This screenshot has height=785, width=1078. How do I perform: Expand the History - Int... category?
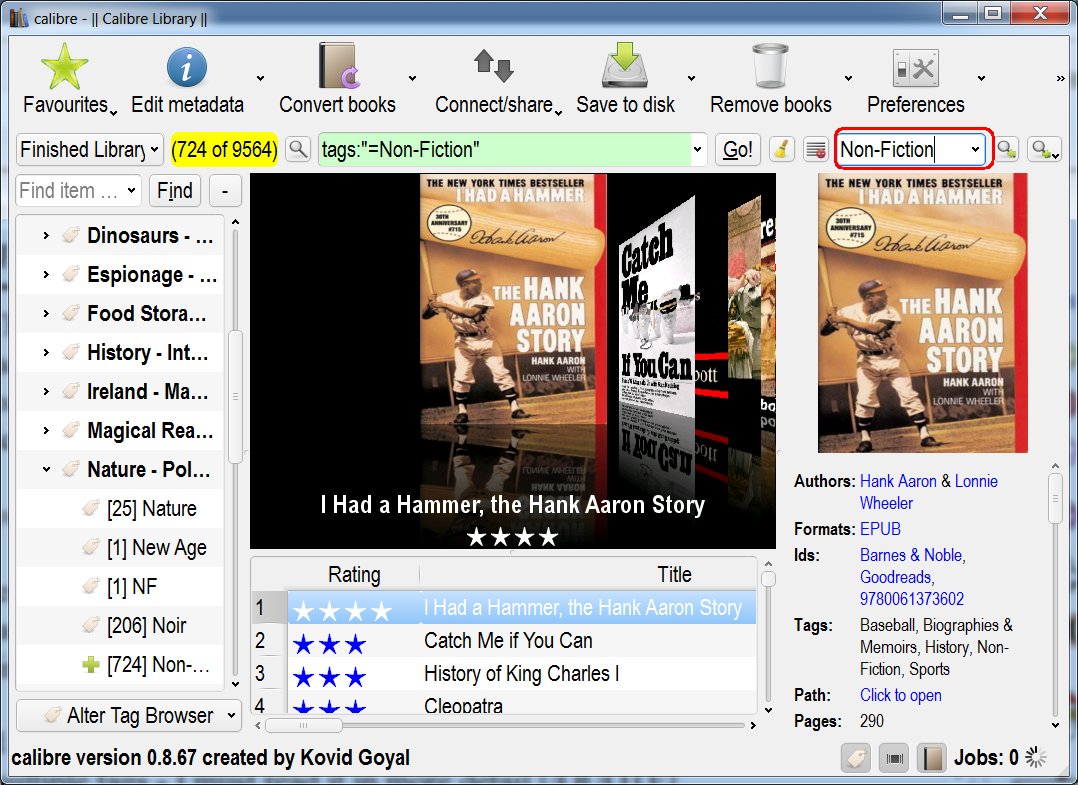tap(46, 353)
